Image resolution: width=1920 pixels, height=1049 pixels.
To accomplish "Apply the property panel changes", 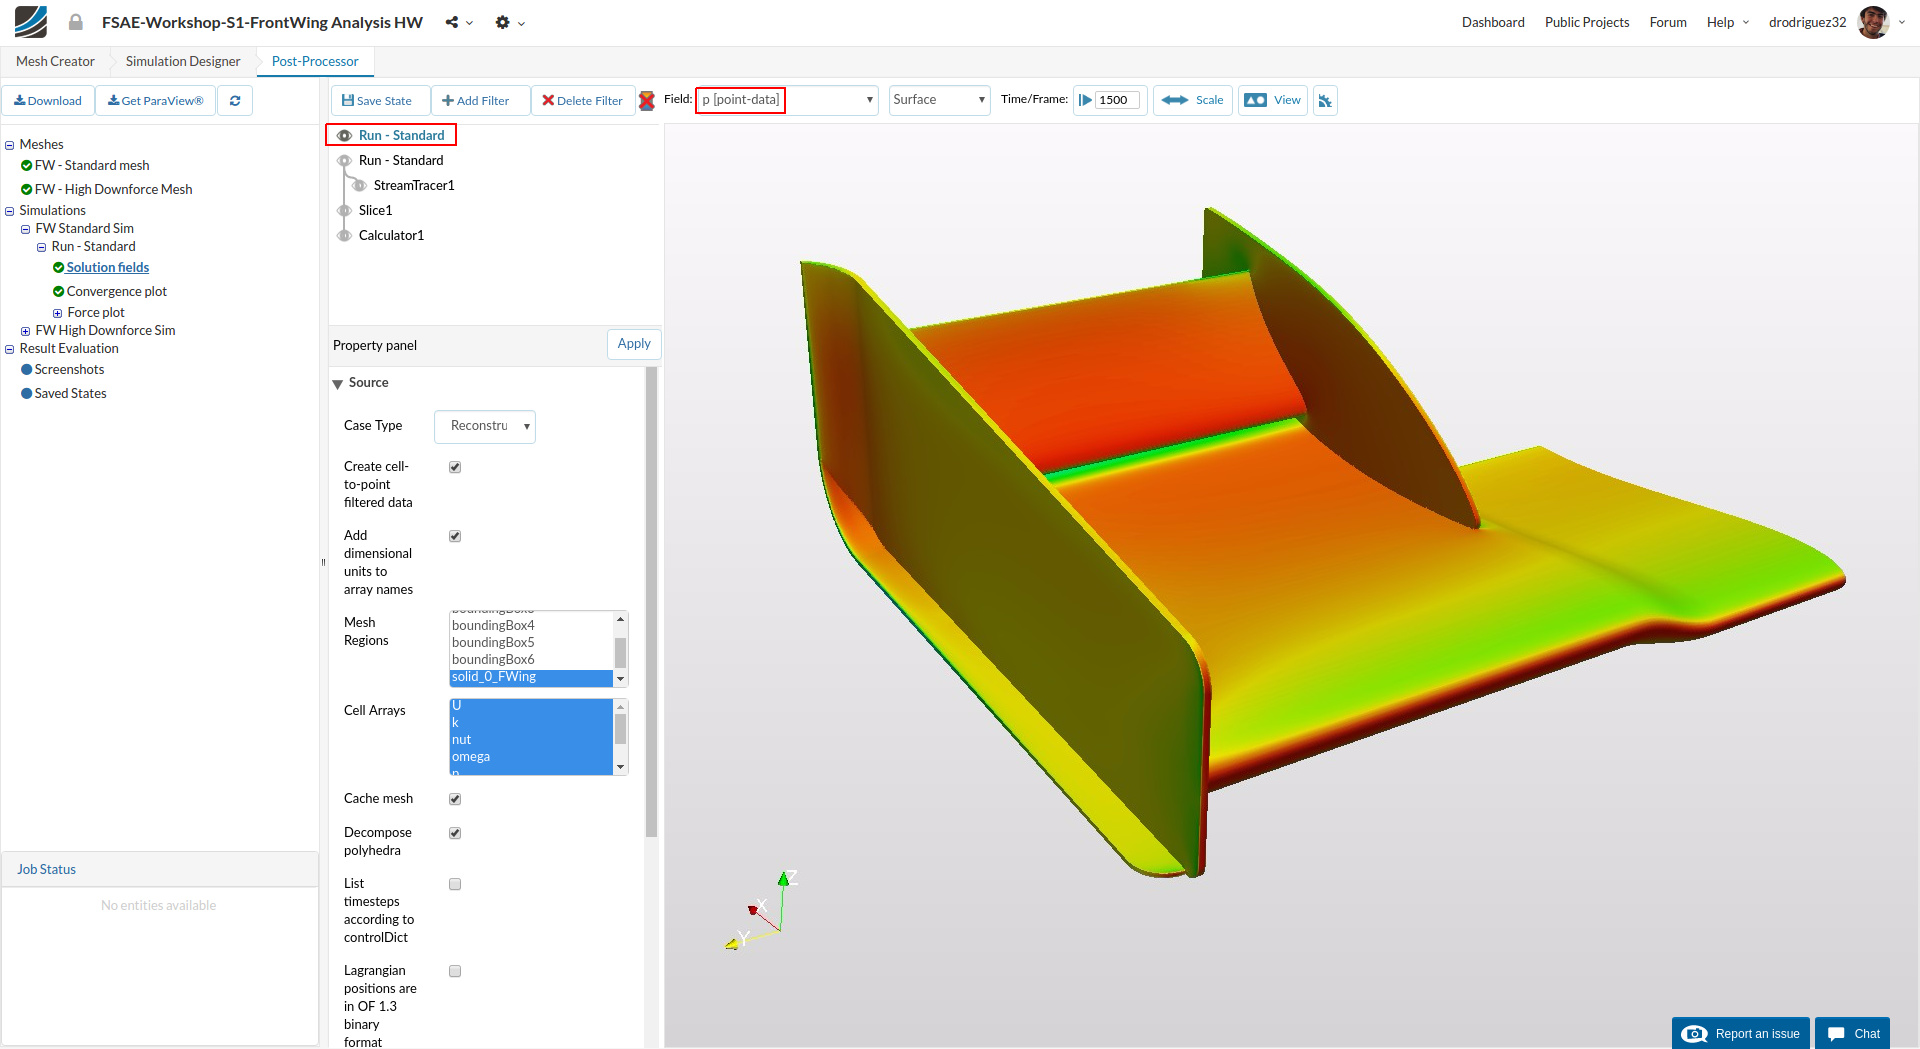I will [634, 344].
